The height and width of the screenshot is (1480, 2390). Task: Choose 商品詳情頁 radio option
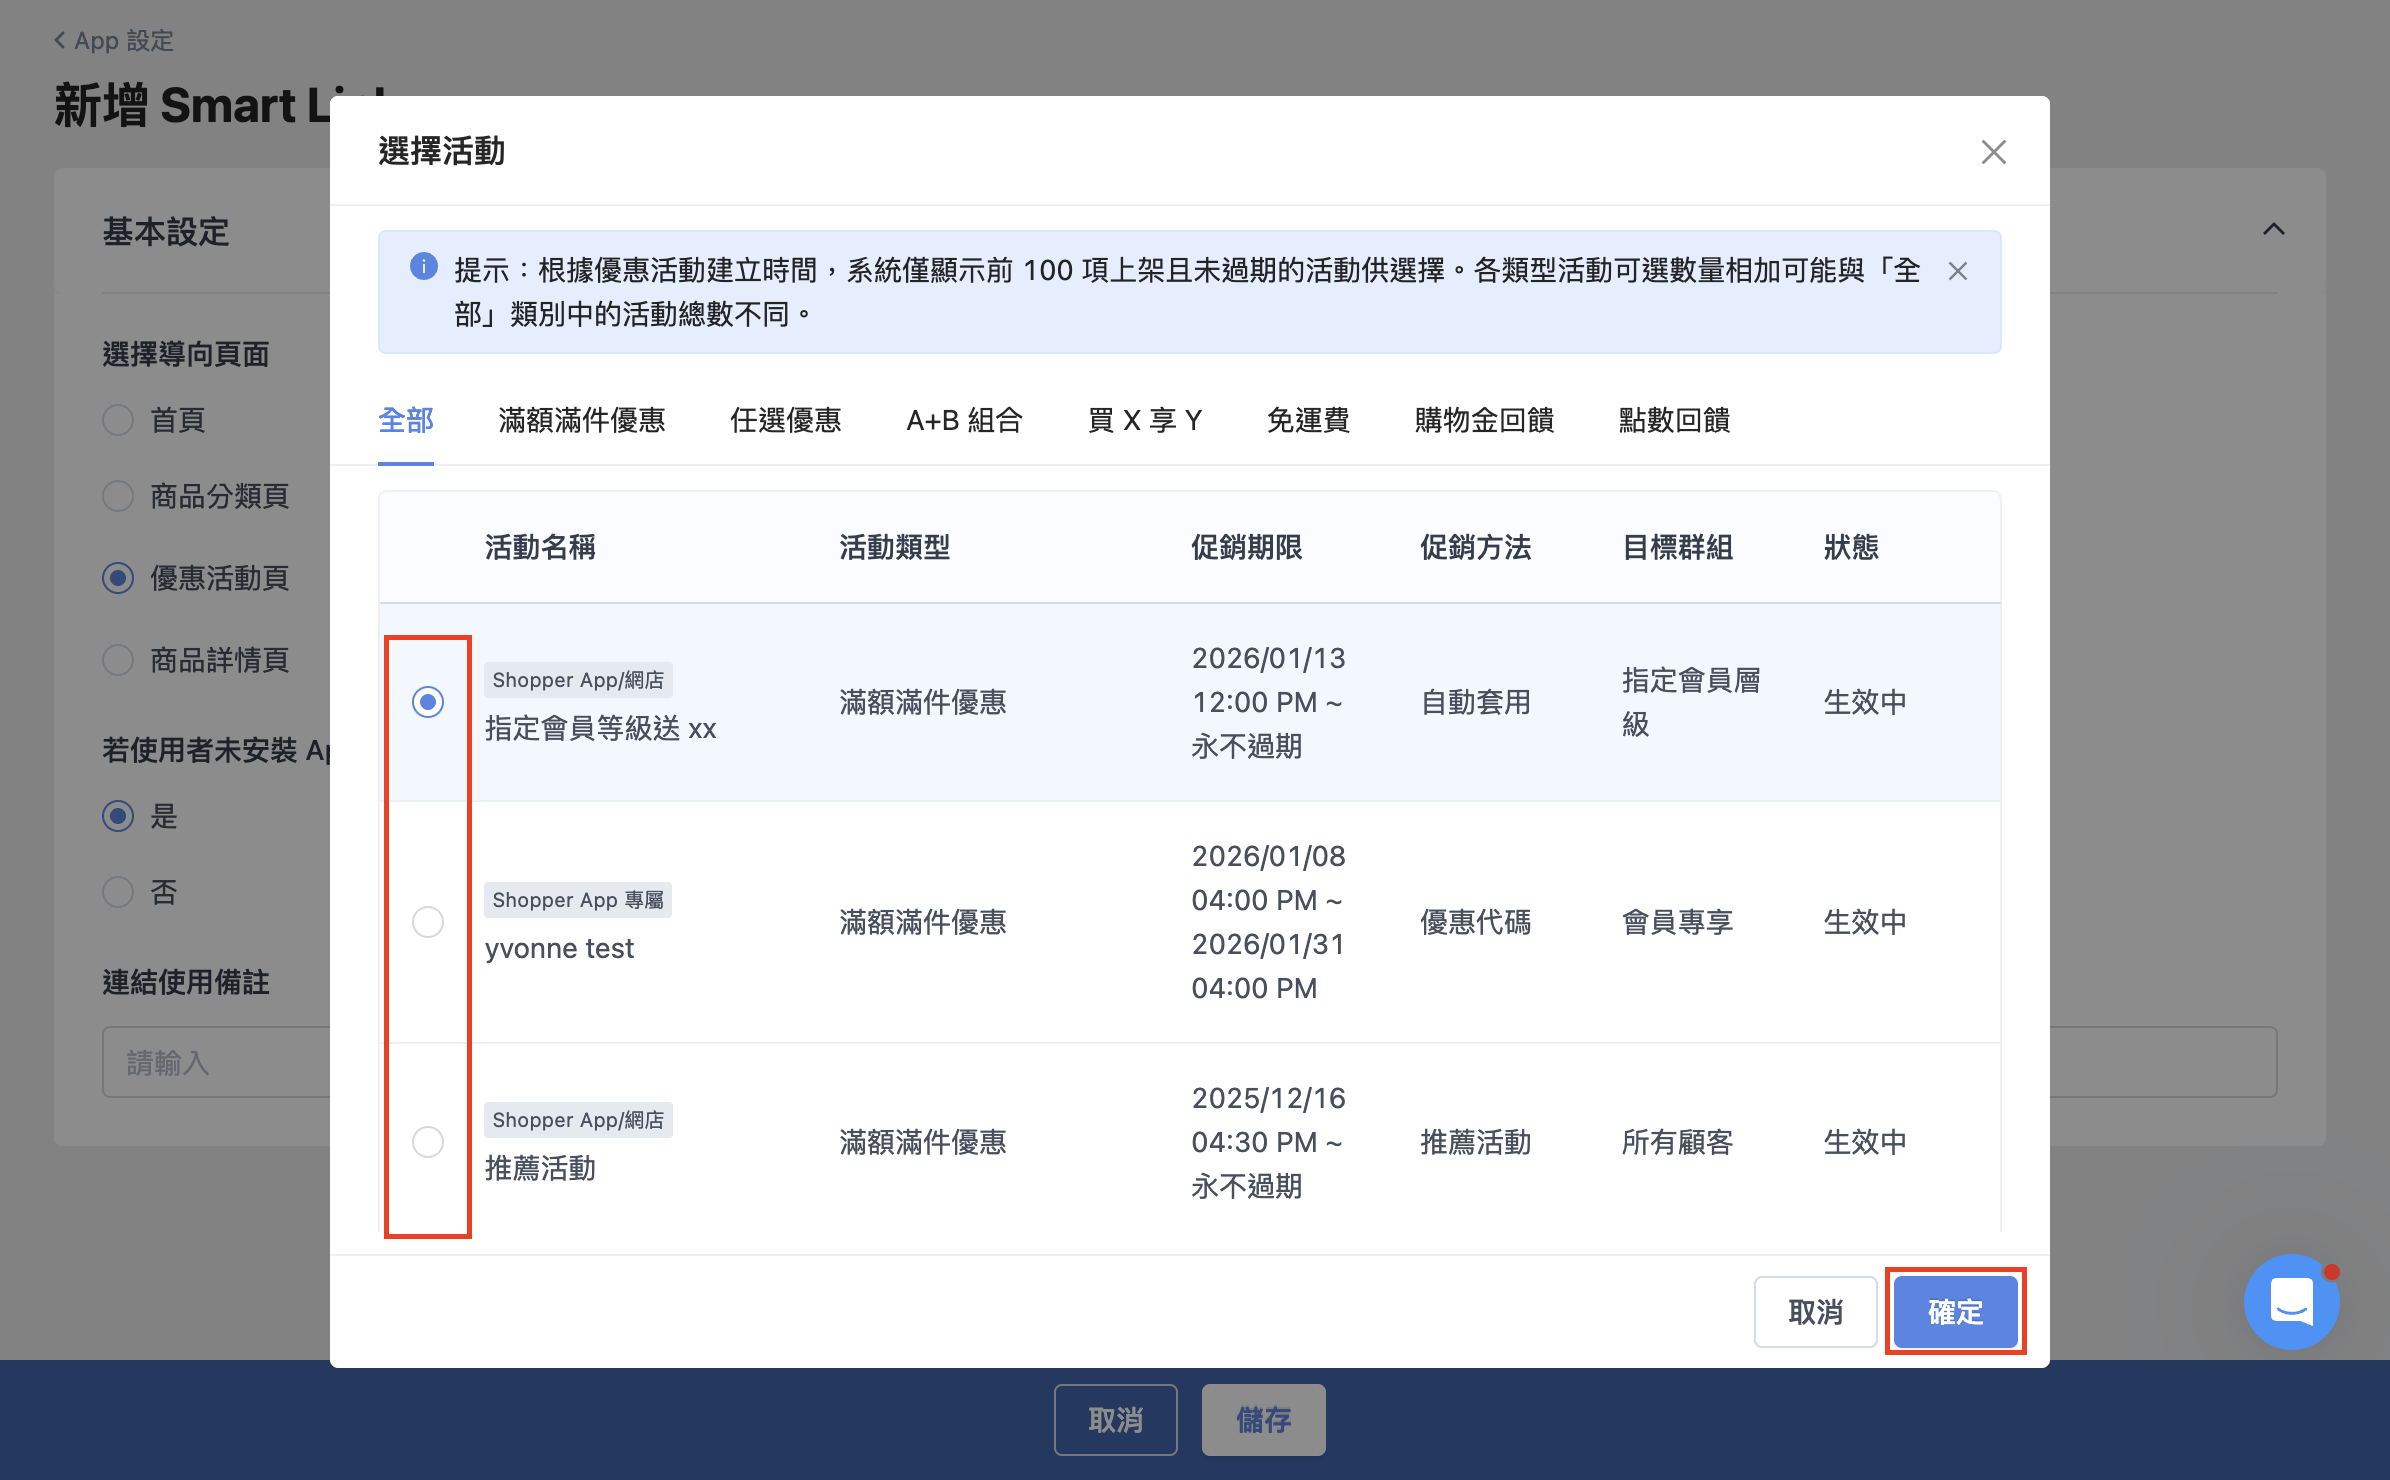pos(118,660)
